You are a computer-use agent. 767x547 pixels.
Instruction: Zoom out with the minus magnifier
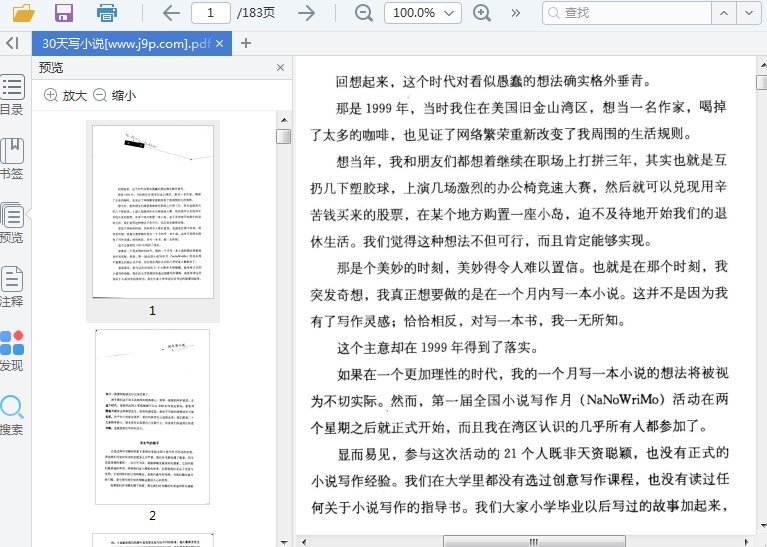coord(364,13)
